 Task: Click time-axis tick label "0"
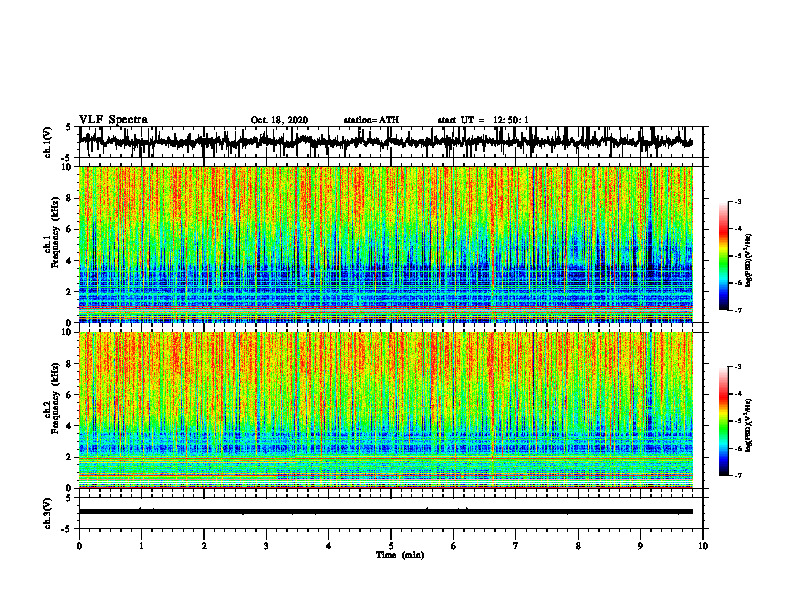click(x=79, y=546)
